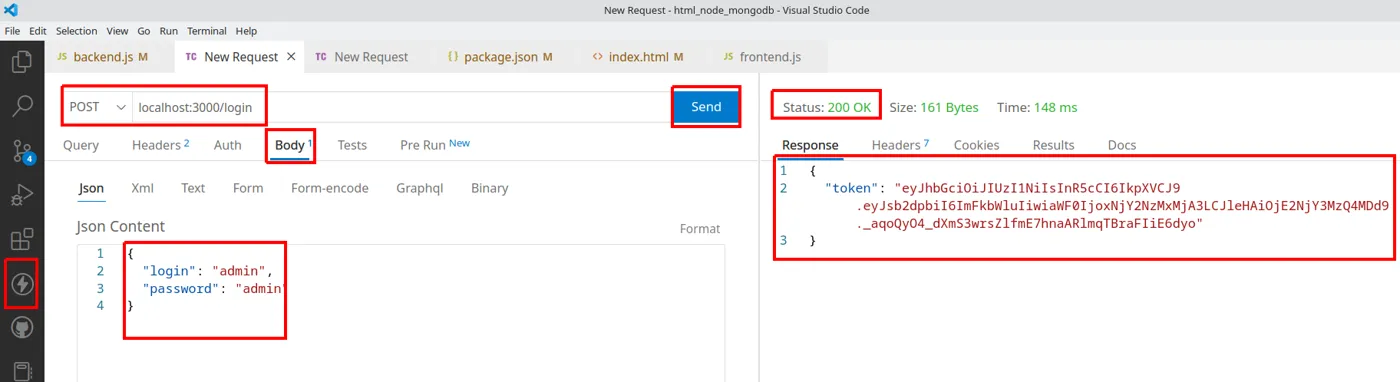Click the "login": "admin" line
The height and width of the screenshot is (382, 1400).
pyautogui.click(x=207, y=271)
